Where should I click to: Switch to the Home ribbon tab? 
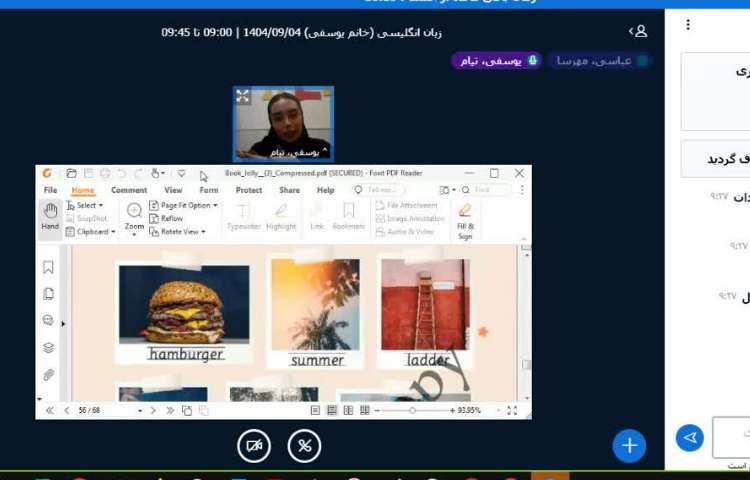83,190
